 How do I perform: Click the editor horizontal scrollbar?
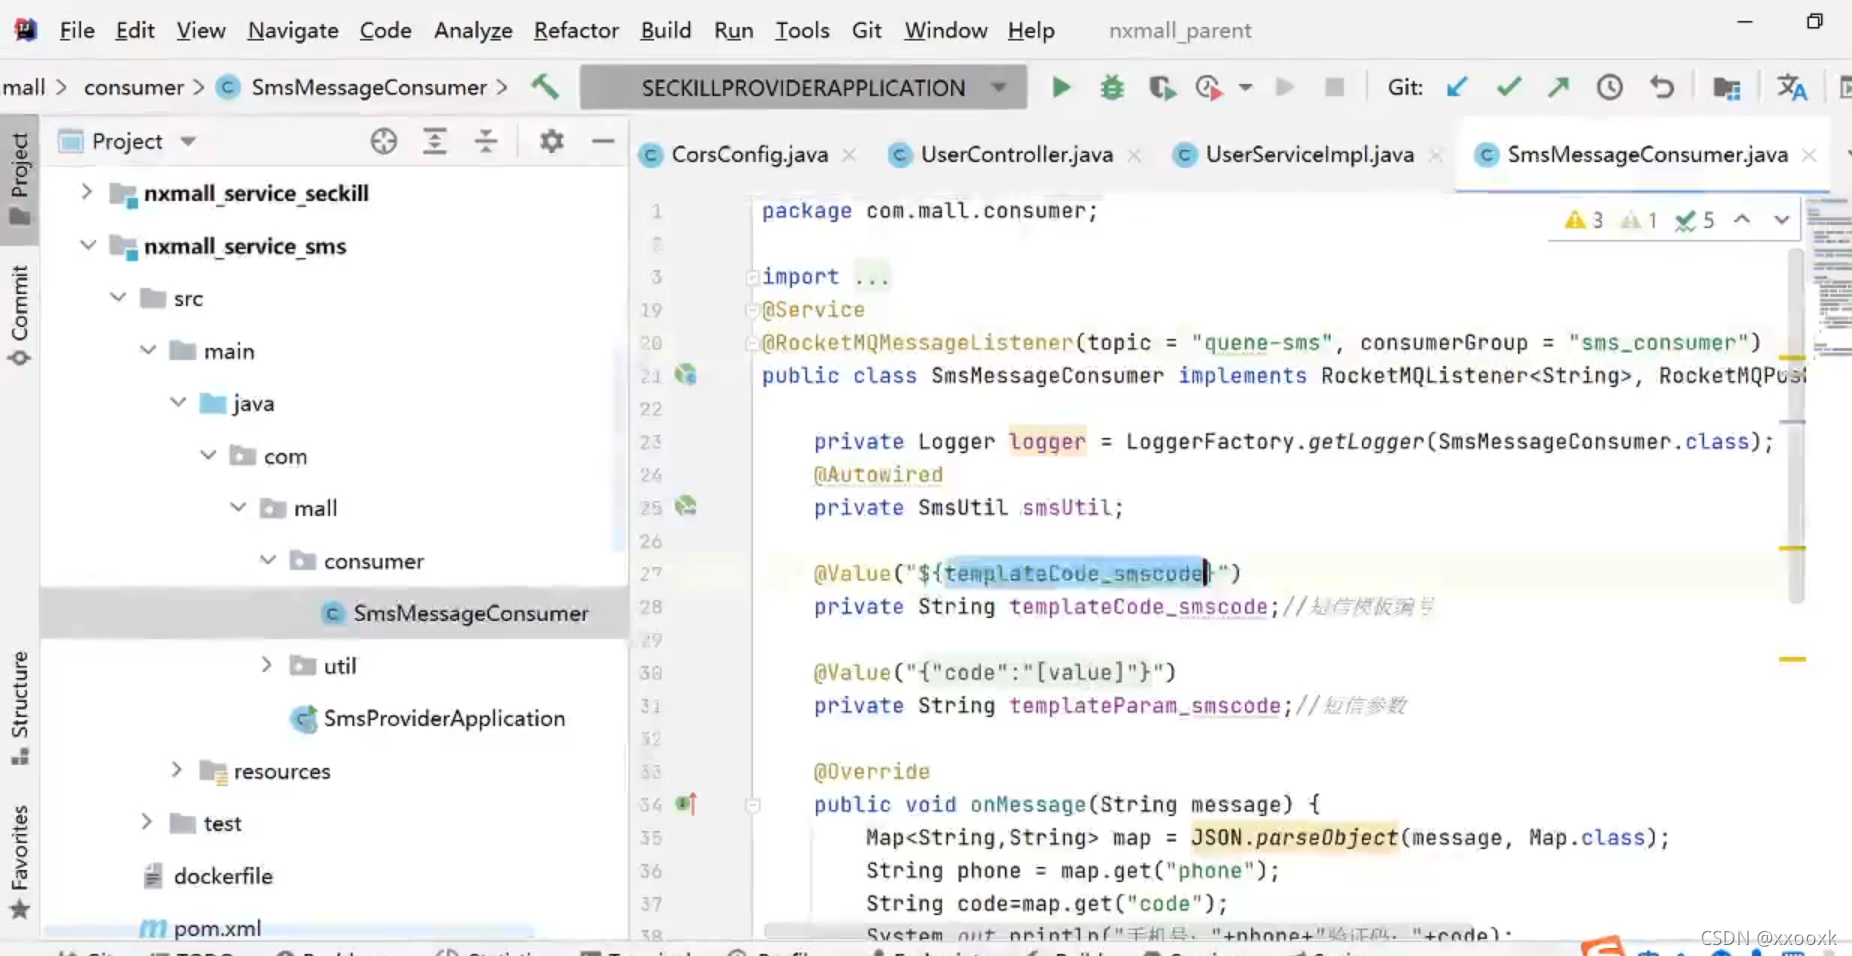(1118, 931)
